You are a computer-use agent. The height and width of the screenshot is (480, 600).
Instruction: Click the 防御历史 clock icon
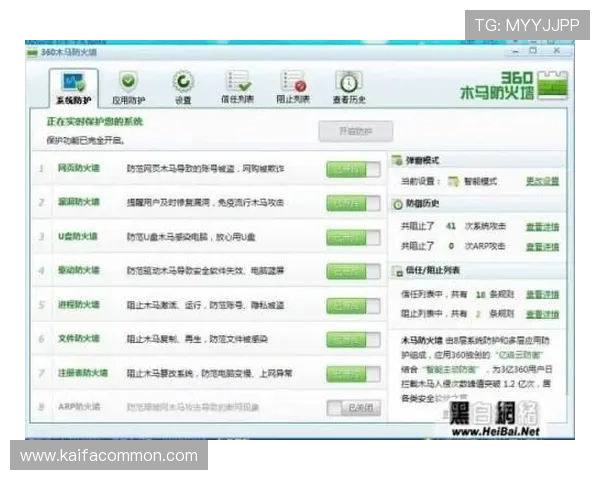398,204
